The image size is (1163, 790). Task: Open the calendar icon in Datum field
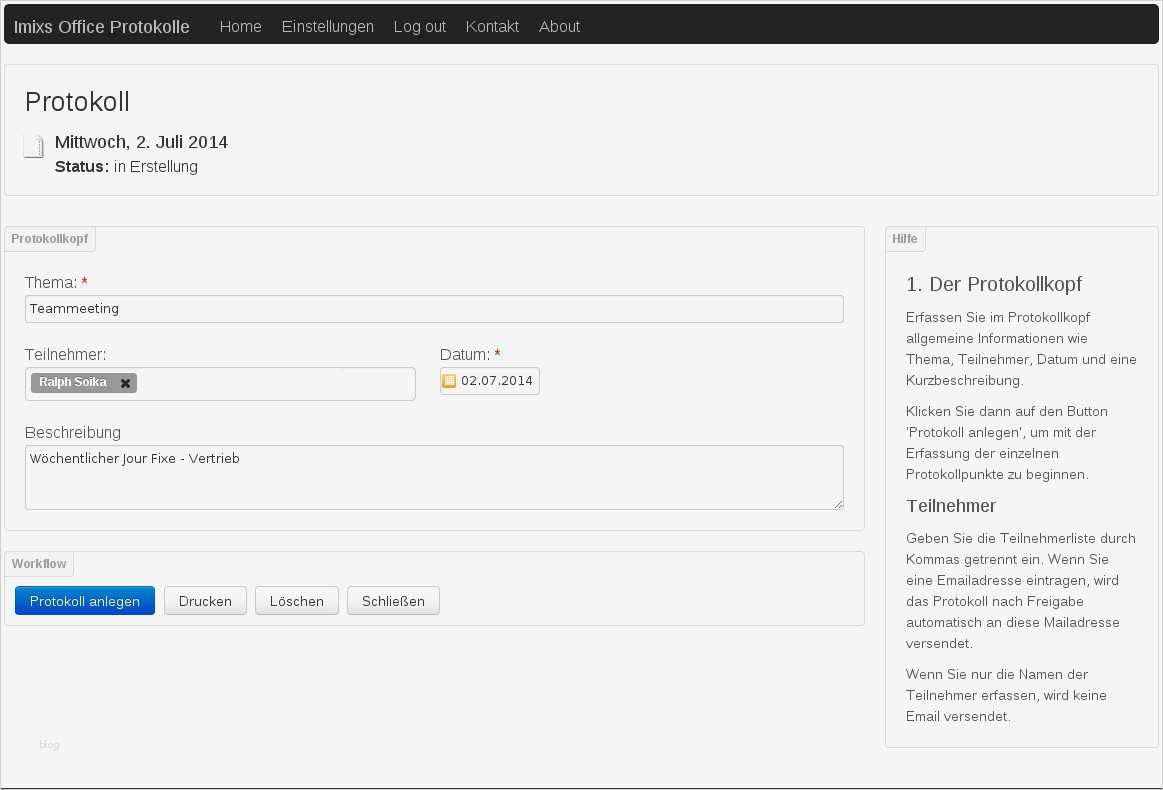449,381
